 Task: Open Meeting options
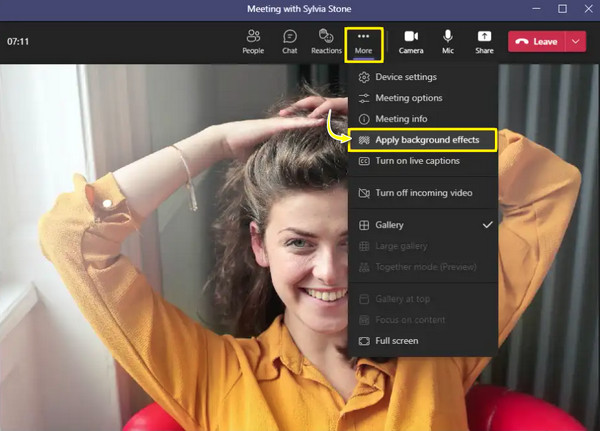(x=423, y=98)
